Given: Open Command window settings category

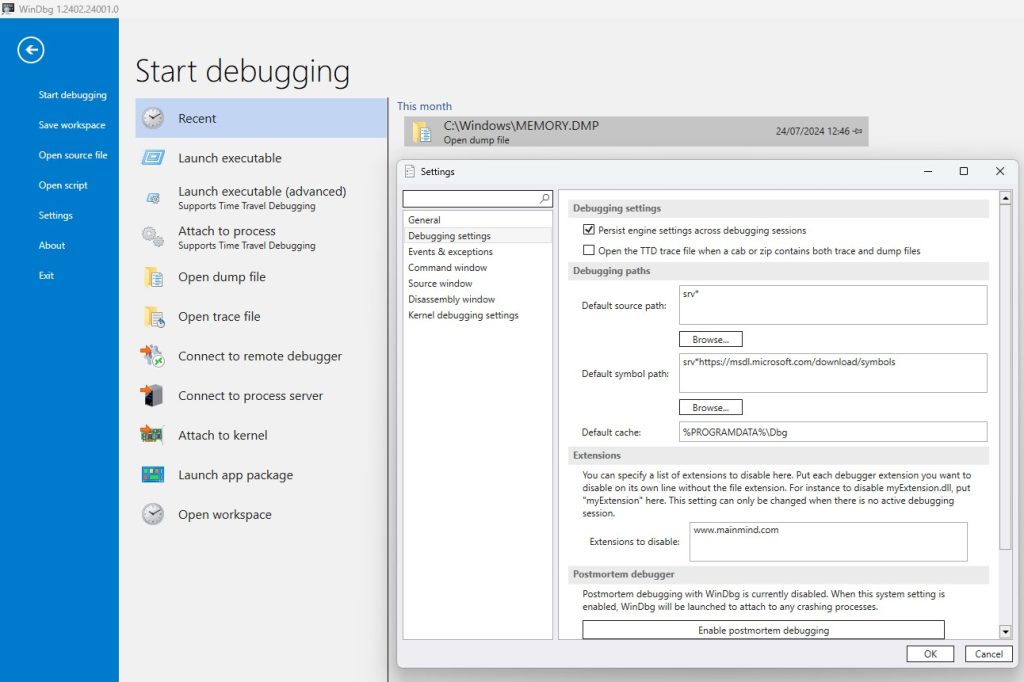Looking at the screenshot, I should click(x=477, y=267).
